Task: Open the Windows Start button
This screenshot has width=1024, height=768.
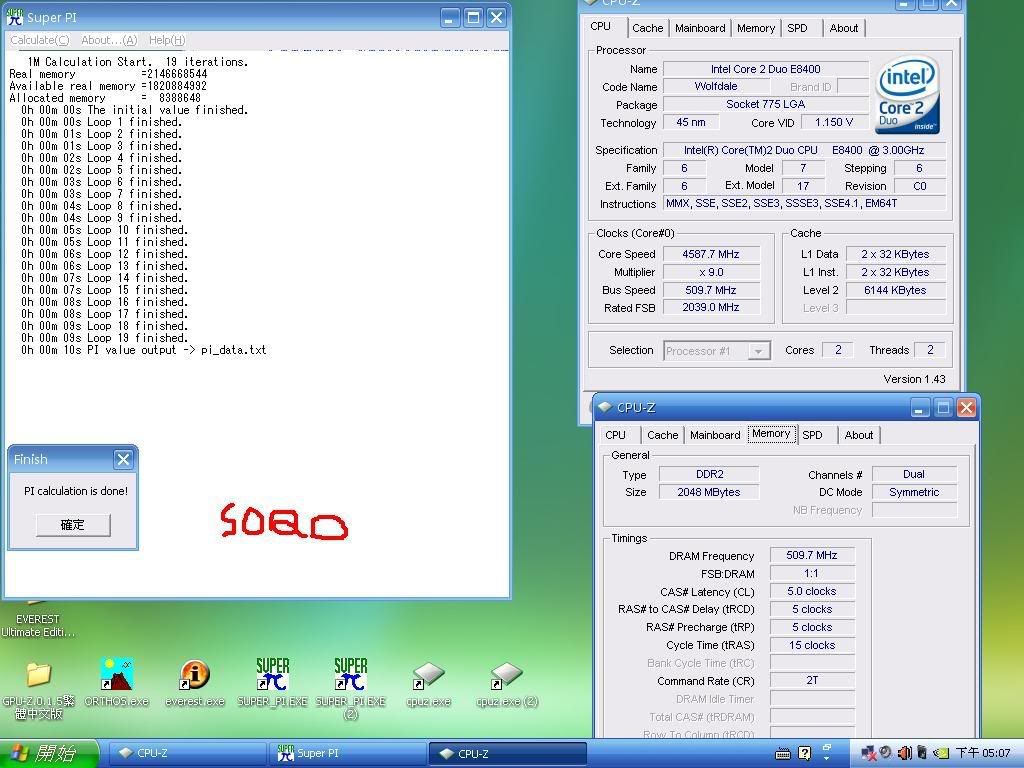Action: pos(49,753)
